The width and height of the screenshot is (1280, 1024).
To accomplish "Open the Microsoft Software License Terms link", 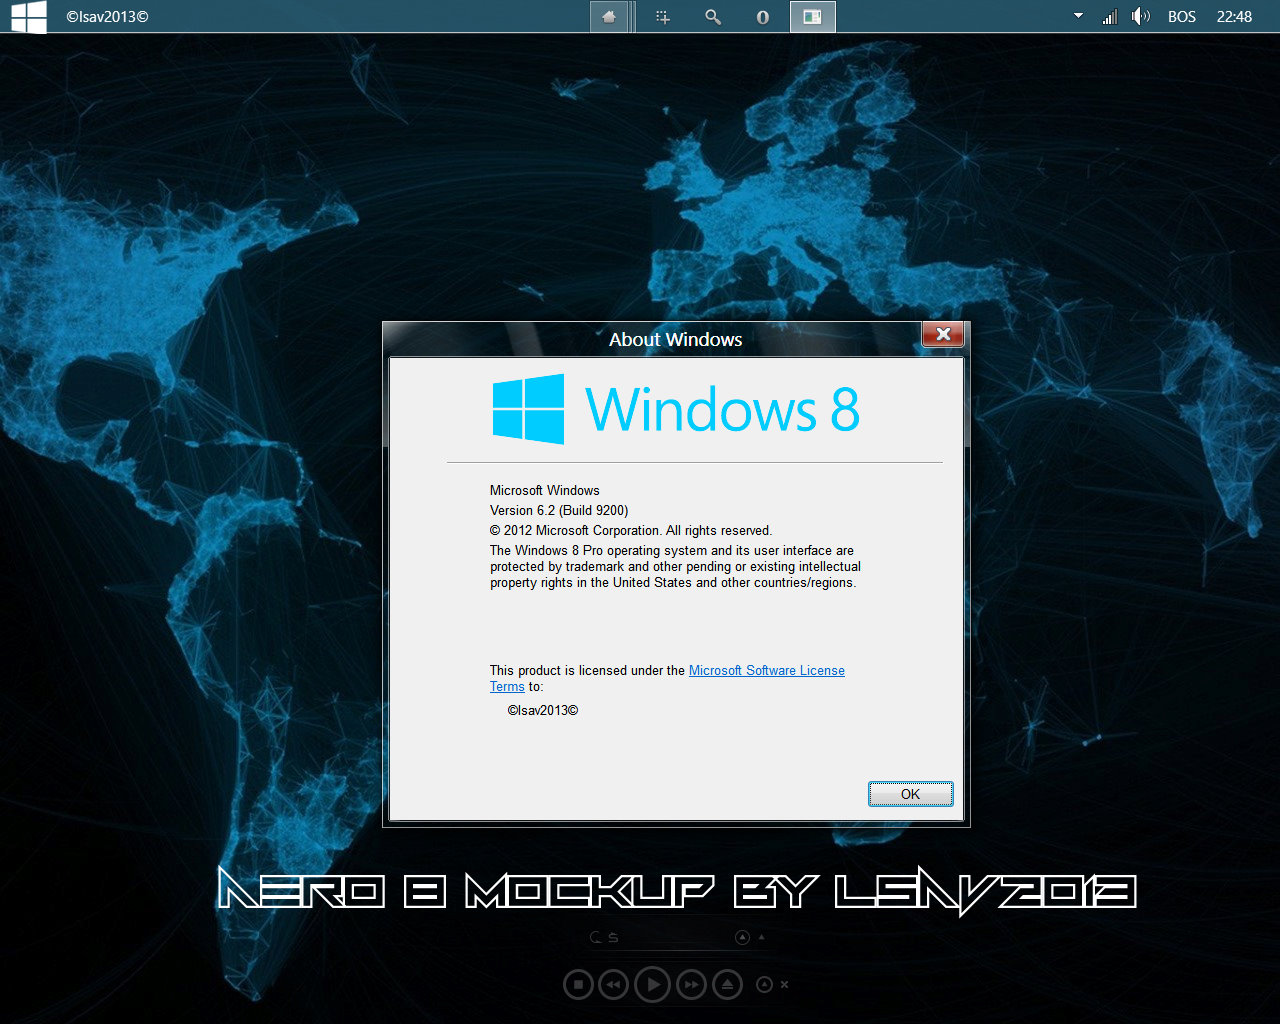I will point(767,671).
